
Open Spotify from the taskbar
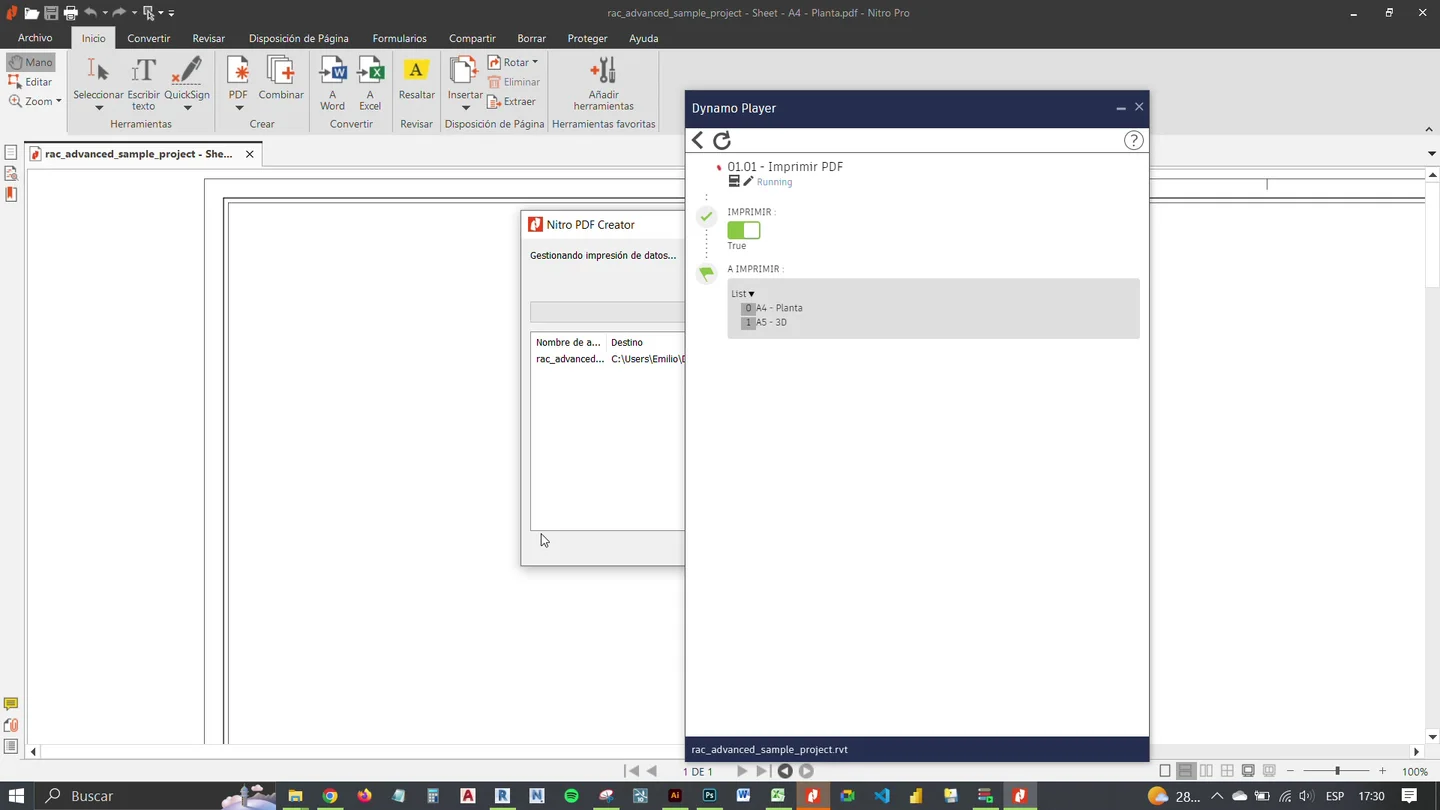(x=572, y=796)
